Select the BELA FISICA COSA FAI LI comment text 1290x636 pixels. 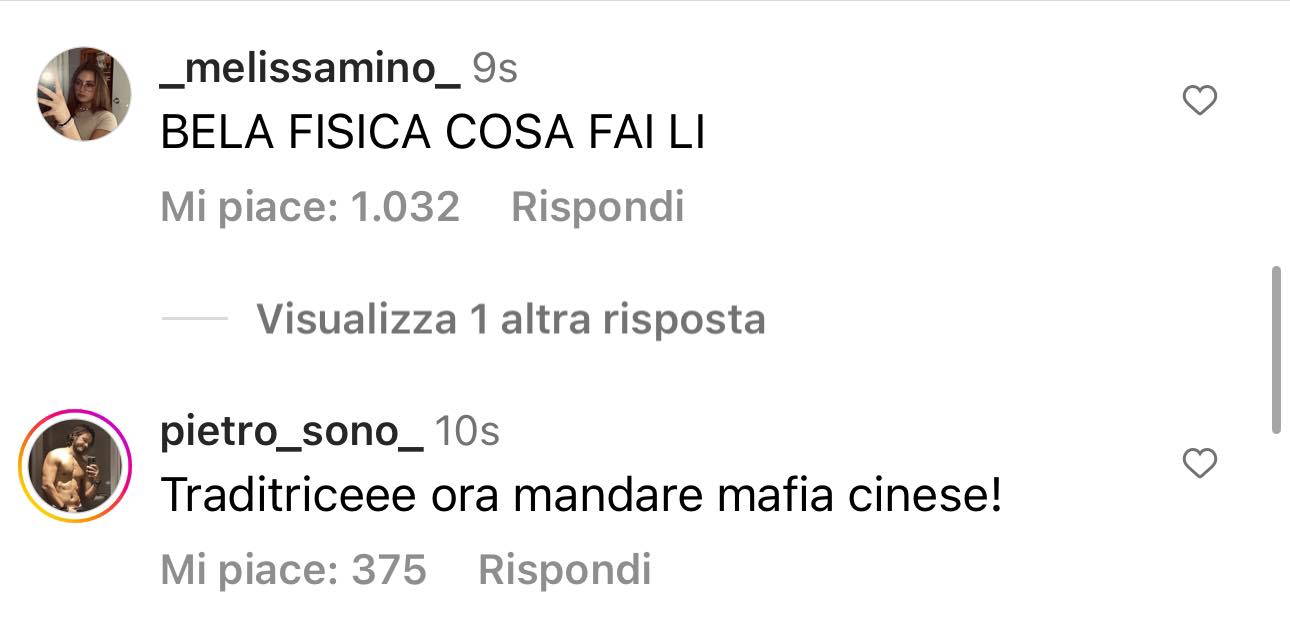point(433,134)
